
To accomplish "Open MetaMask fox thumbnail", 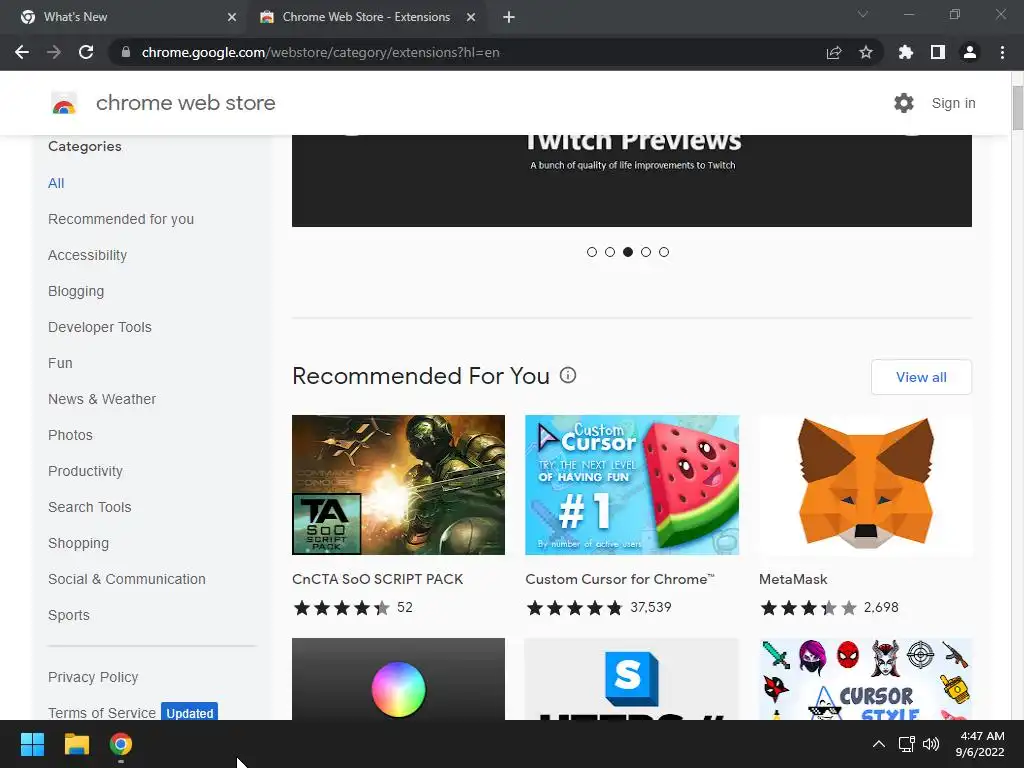I will pyautogui.click(x=865, y=485).
